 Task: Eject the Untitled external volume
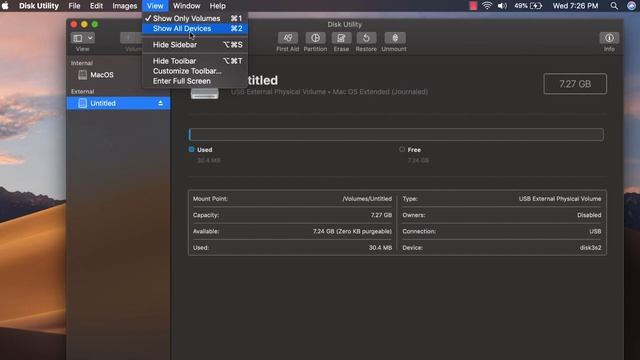(x=160, y=103)
